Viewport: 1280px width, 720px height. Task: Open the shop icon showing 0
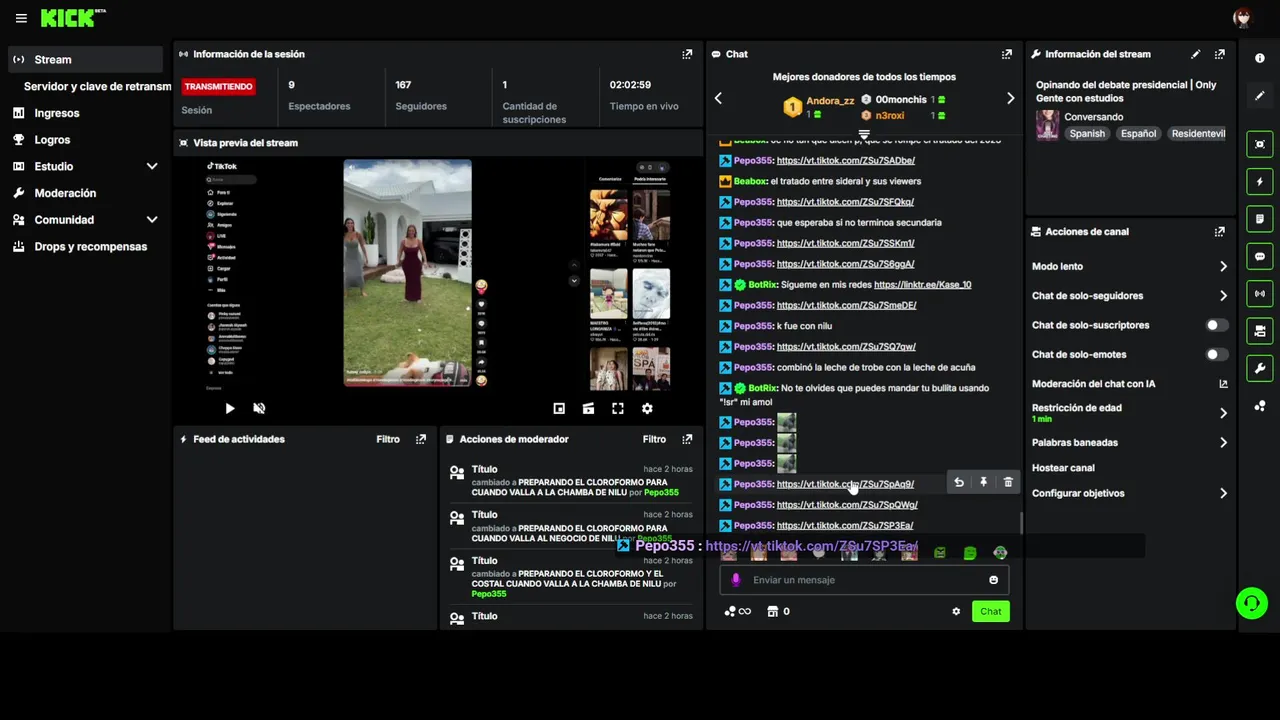(x=777, y=611)
